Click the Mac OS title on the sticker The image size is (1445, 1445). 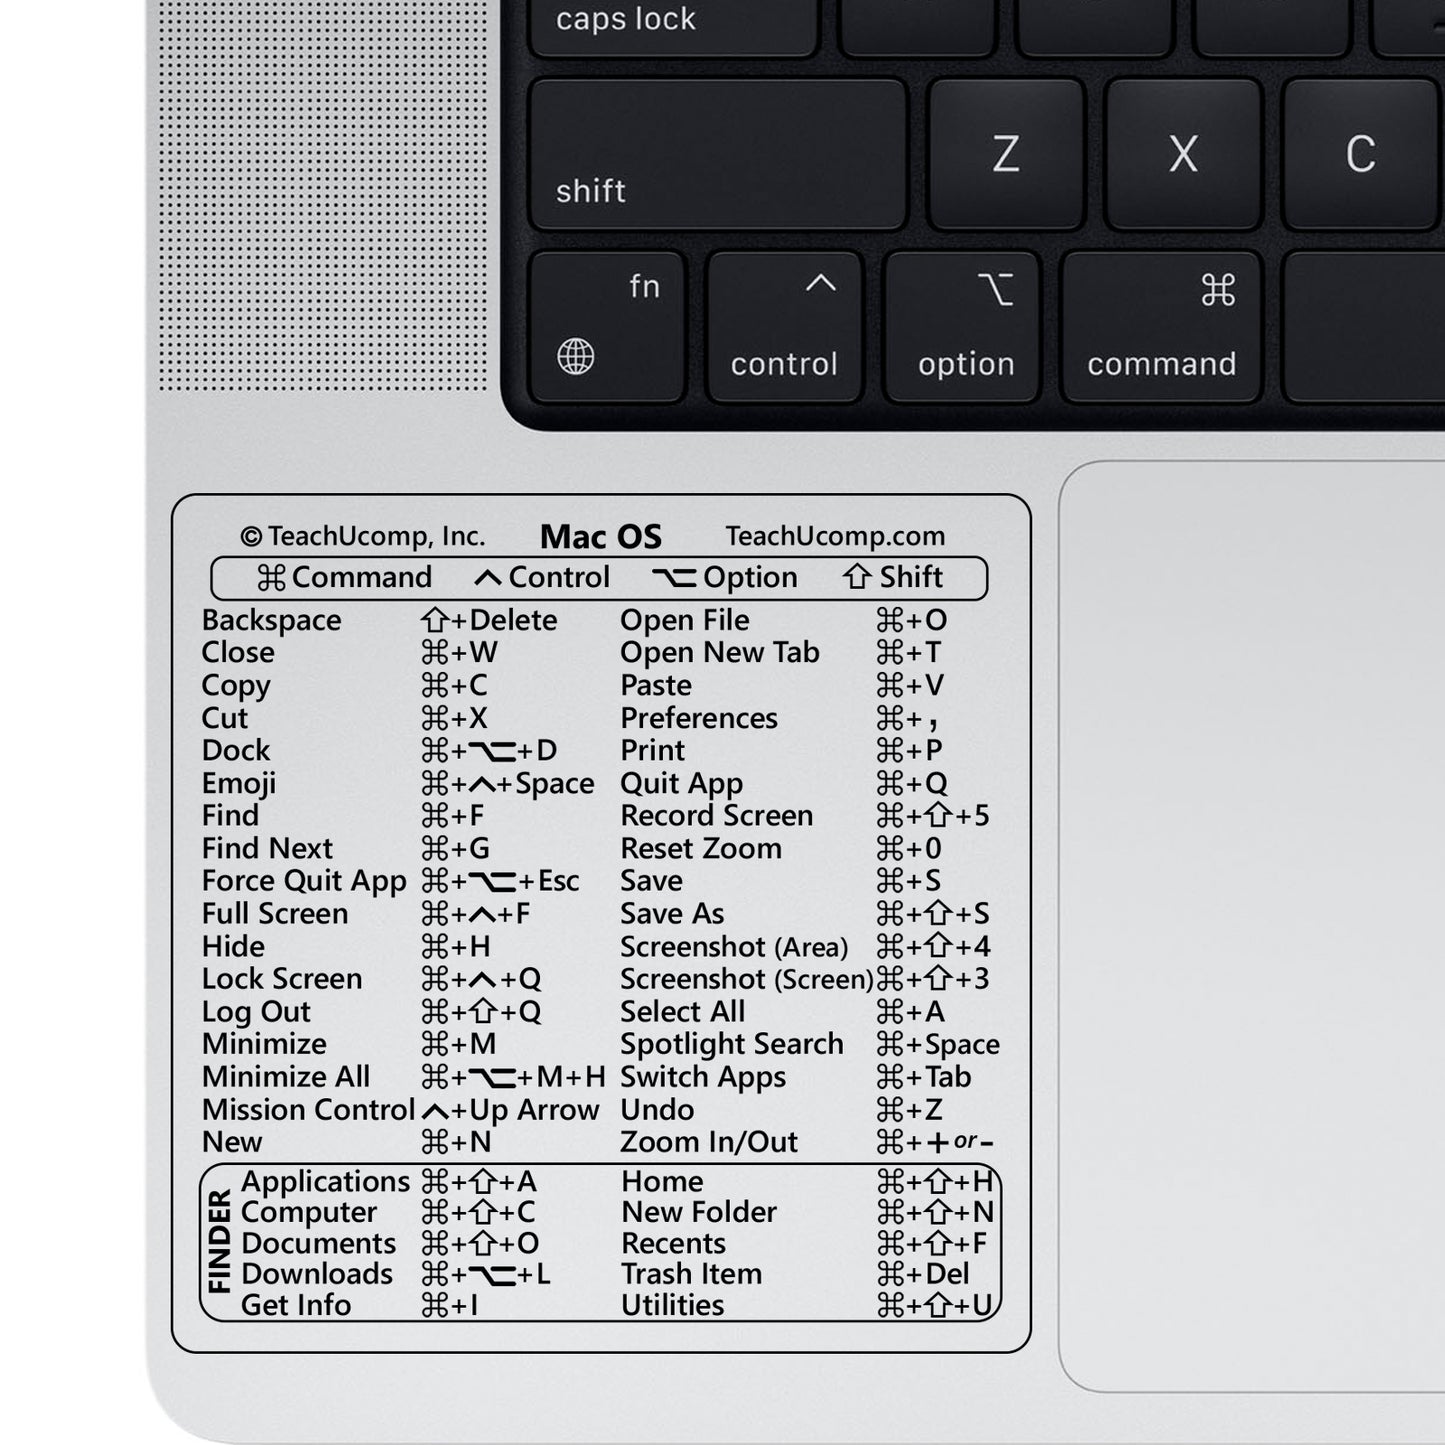(x=601, y=536)
